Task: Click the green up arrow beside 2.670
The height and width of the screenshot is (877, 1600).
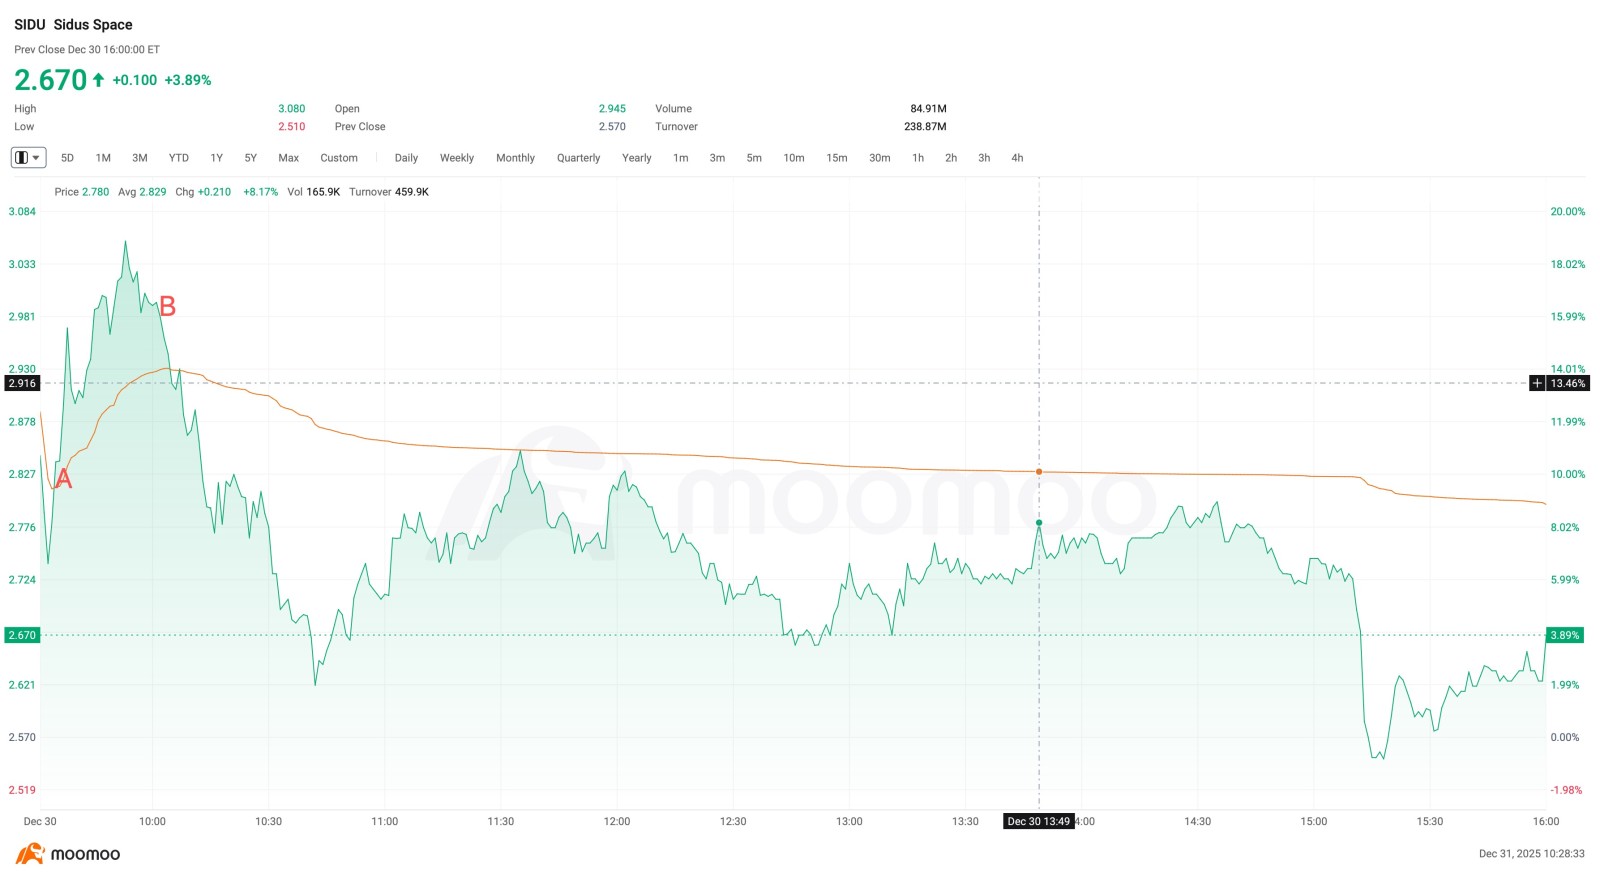Action: pos(98,80)
